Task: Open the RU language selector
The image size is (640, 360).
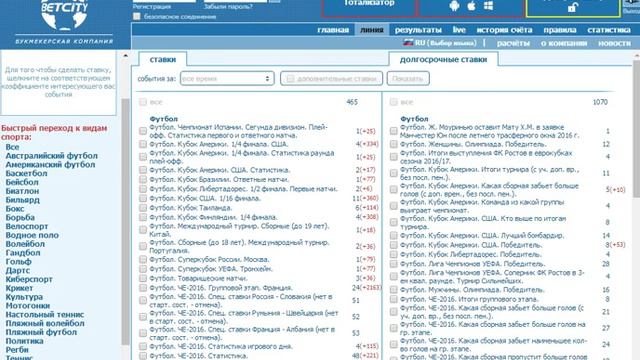Action: (x=440, y=43)
